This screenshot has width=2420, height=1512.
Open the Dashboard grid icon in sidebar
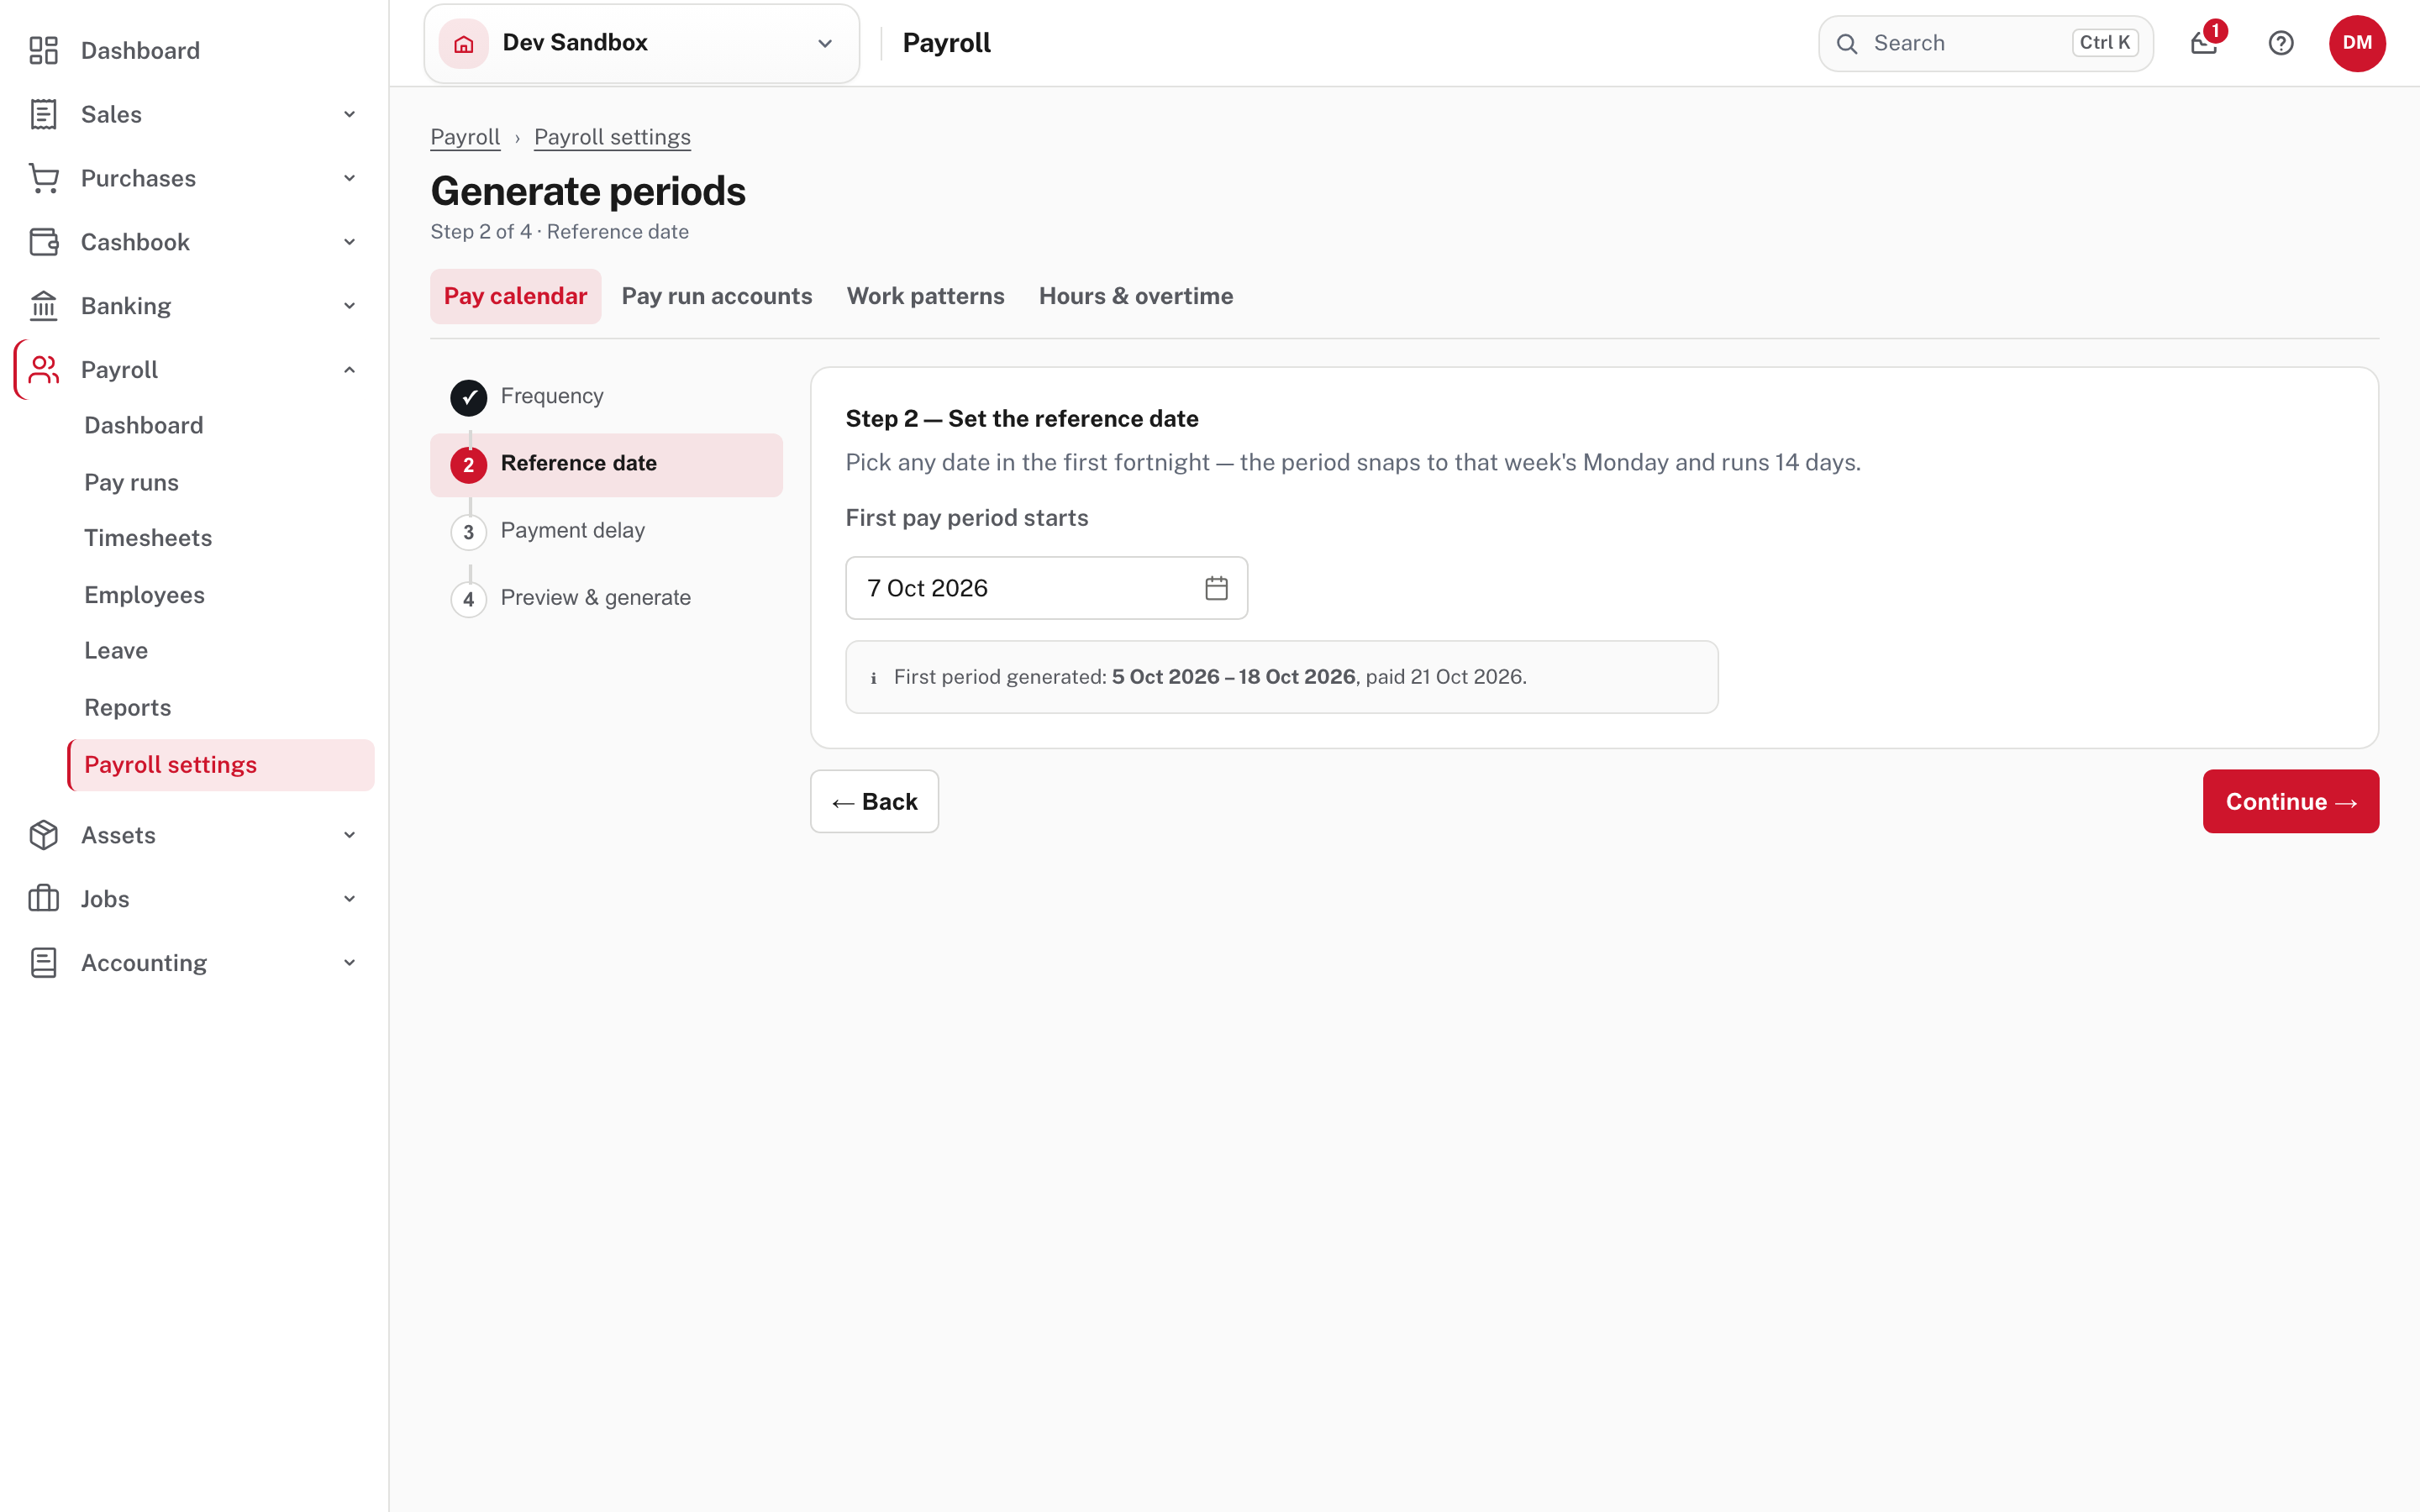pyautogui.click(x=43, y=50)
